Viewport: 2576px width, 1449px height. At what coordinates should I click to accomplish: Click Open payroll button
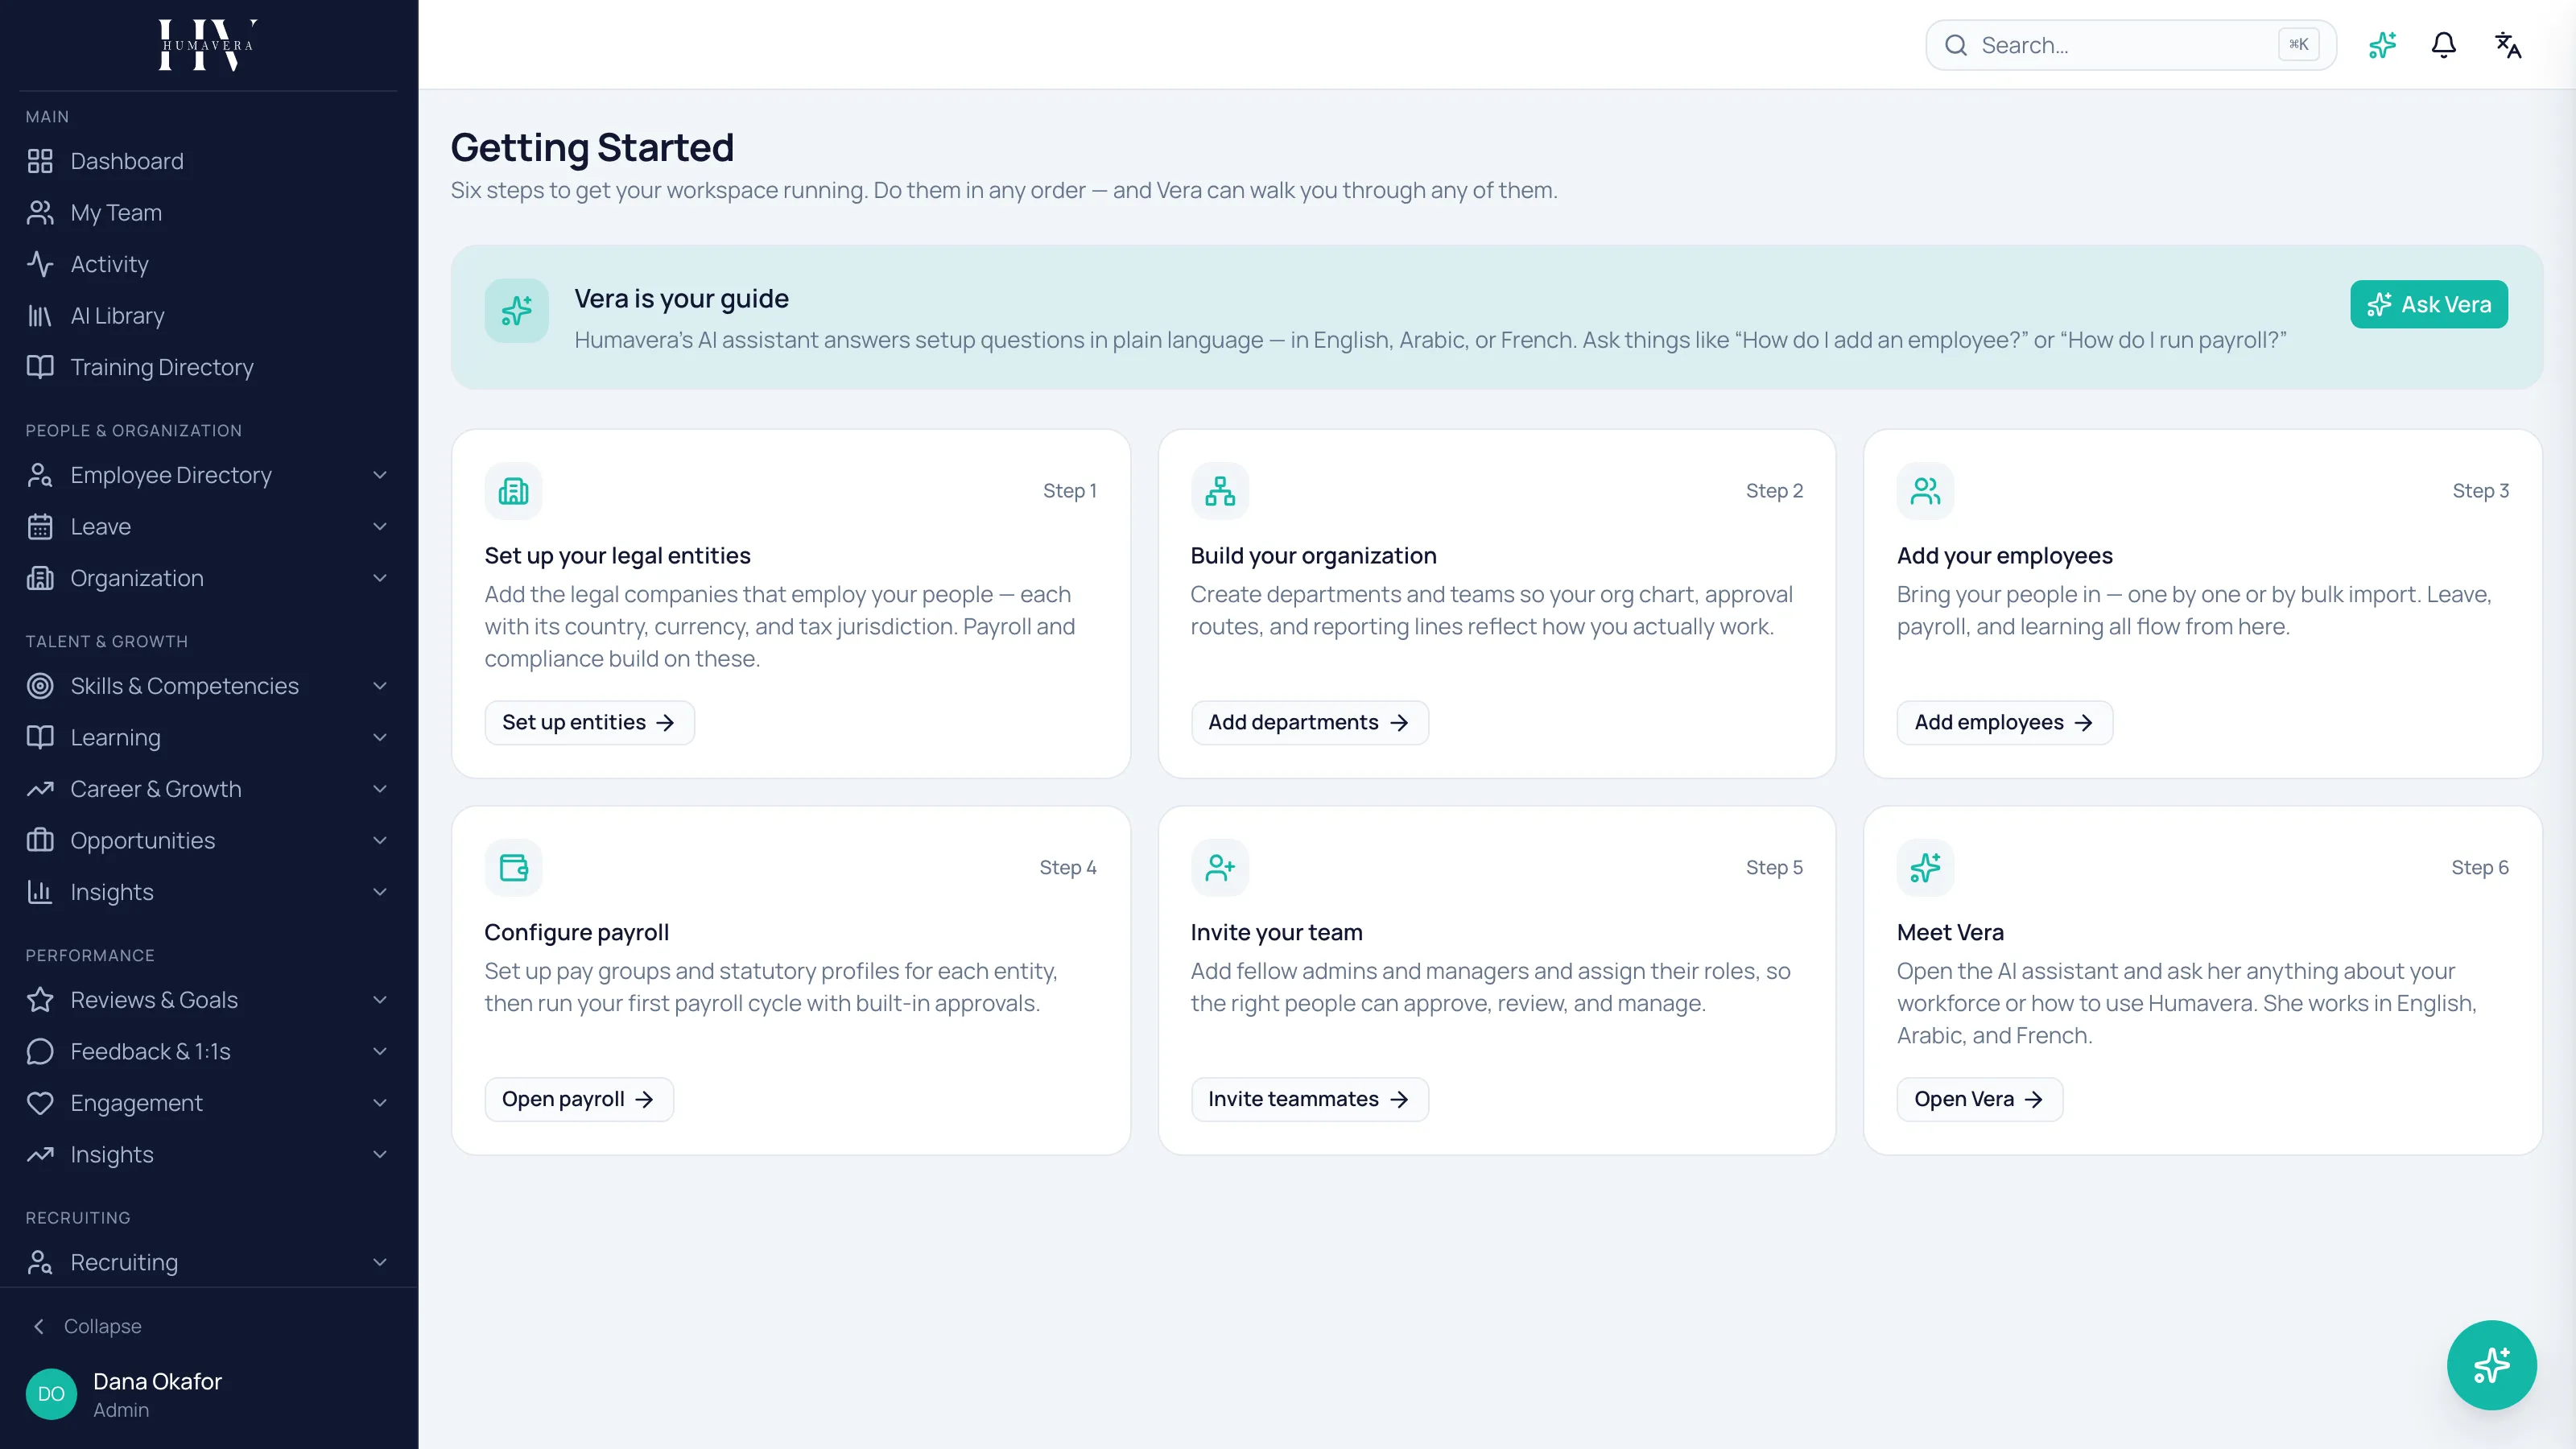coord(579,1100)
